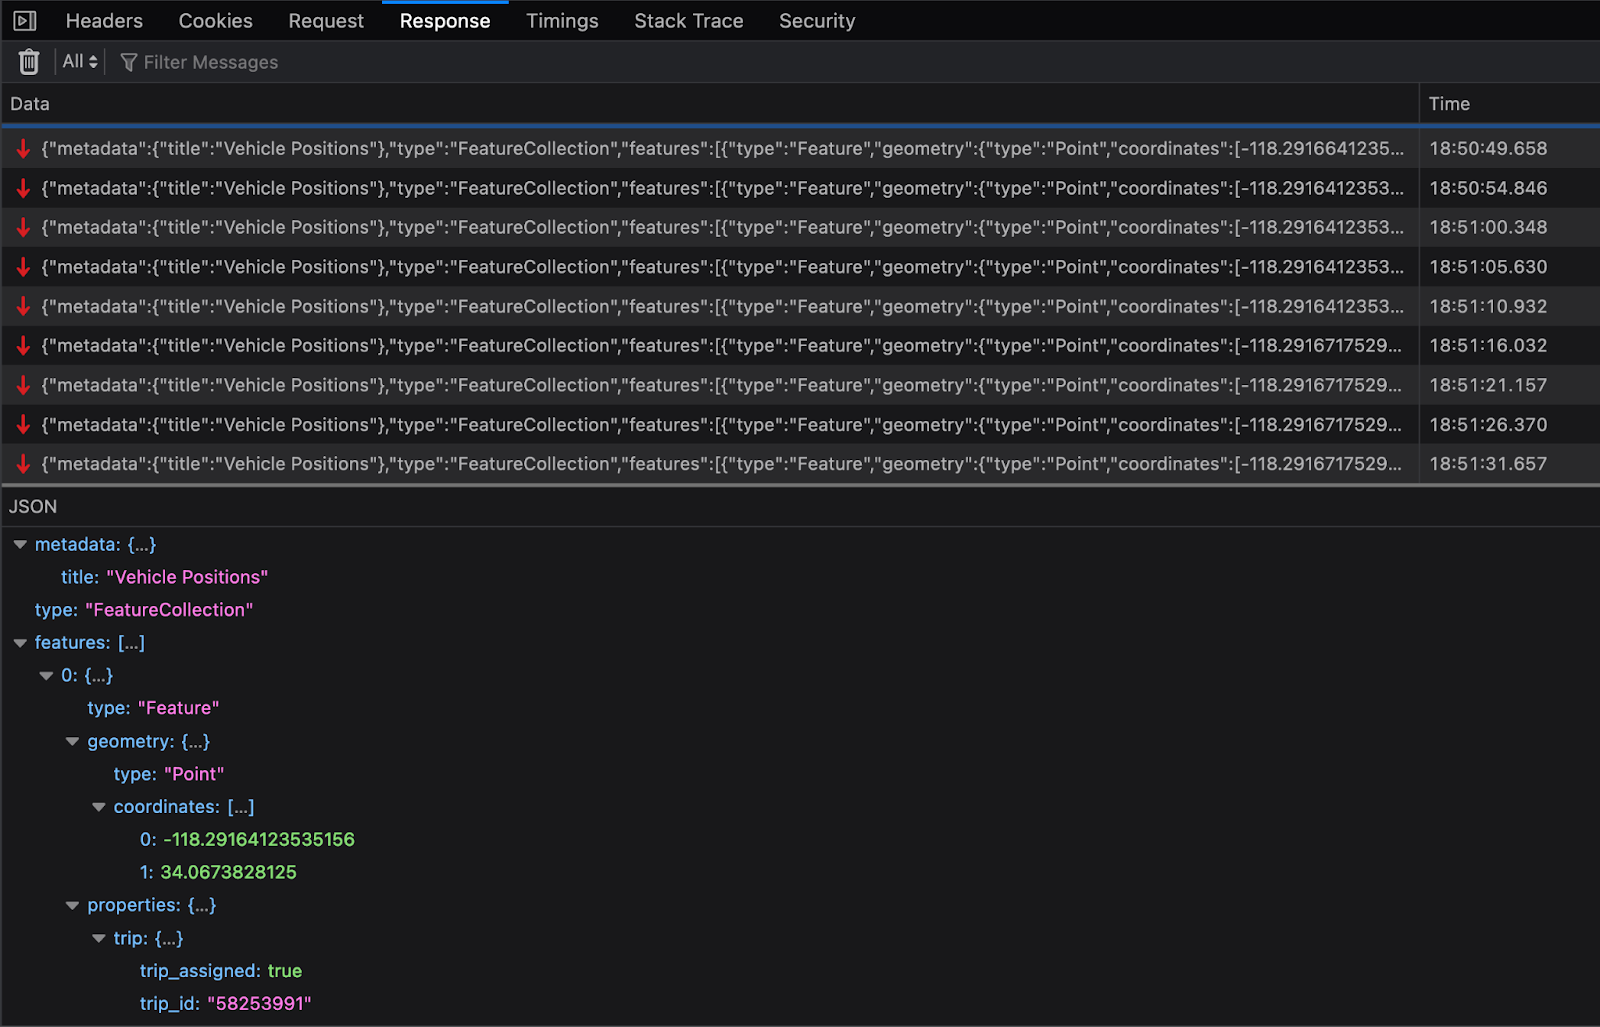Collapse the properties object node
1600x1027 pixels.
click(x=71, y=904)
